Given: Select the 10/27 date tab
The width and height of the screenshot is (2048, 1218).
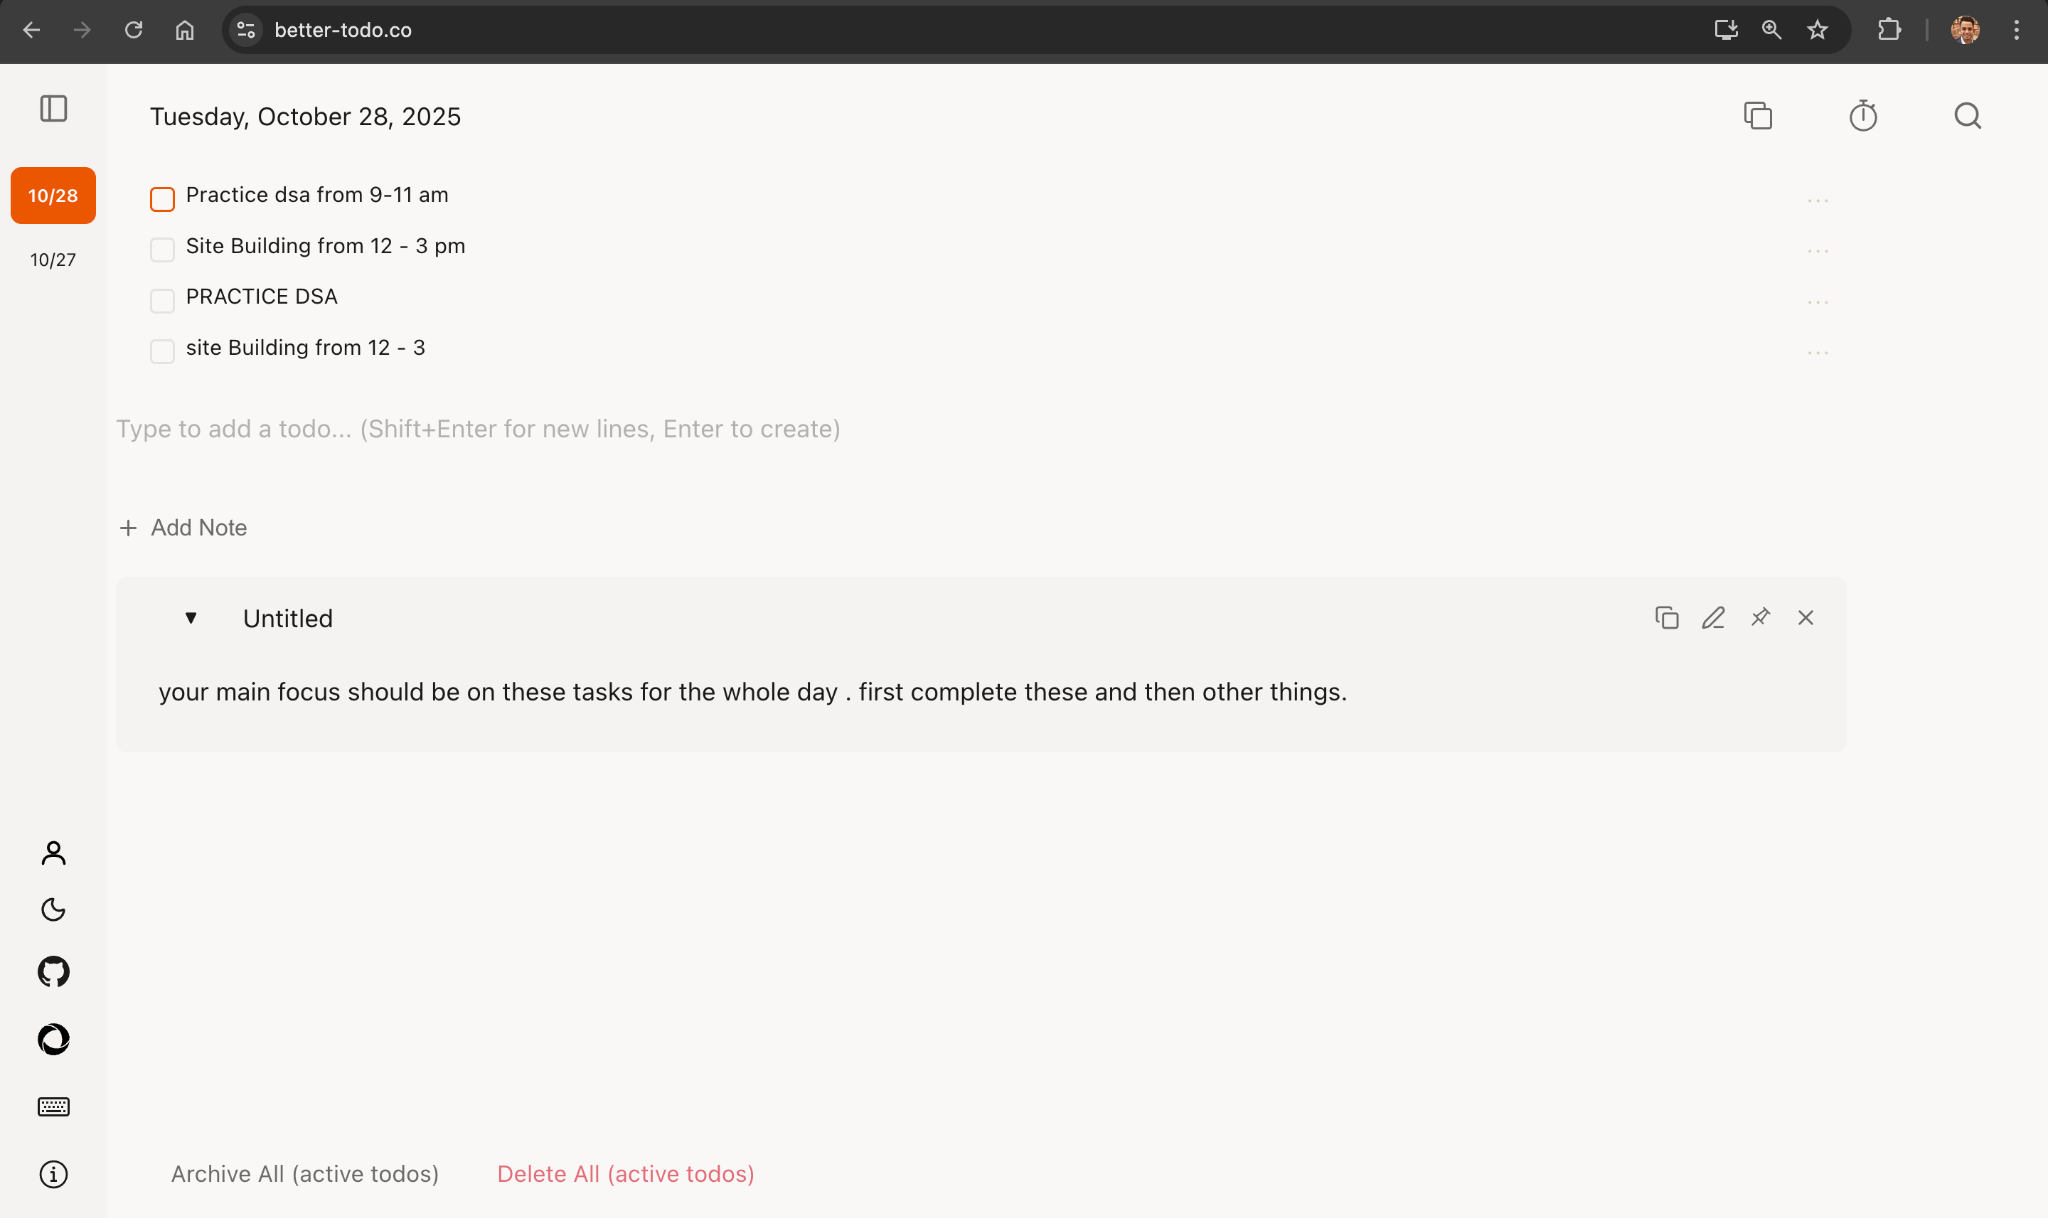Looking at the screenshot, I should (x=53, y=260).
